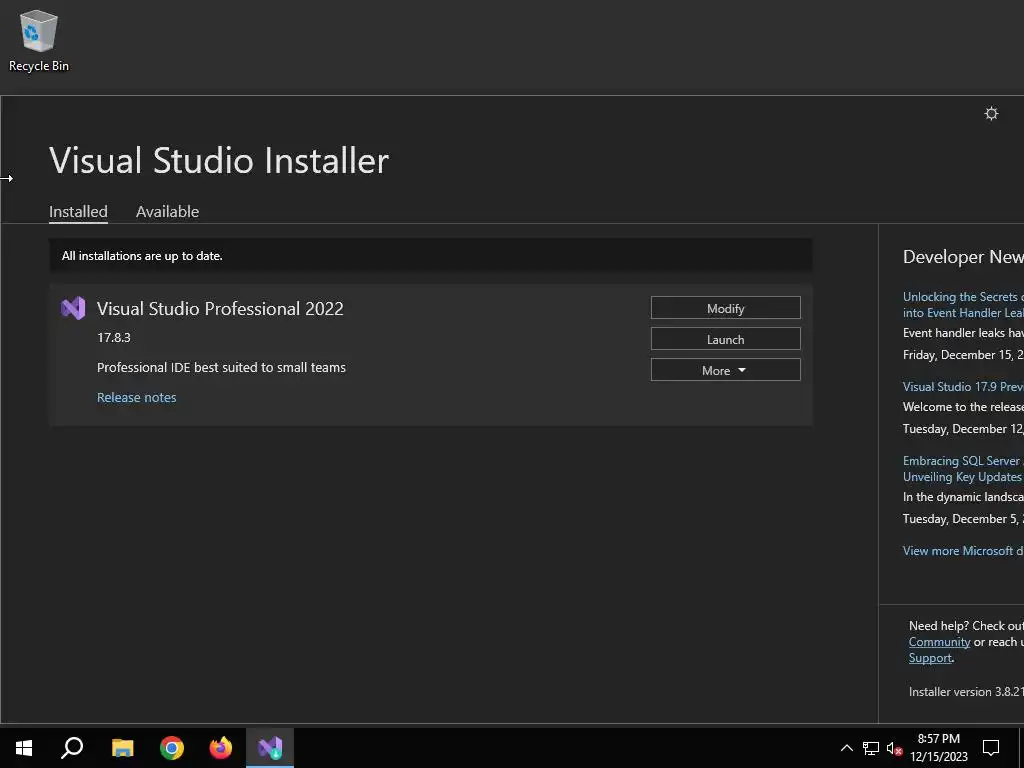Open the Recycle Bin desktop icon

pyautogui.click(x=39, y=40)
